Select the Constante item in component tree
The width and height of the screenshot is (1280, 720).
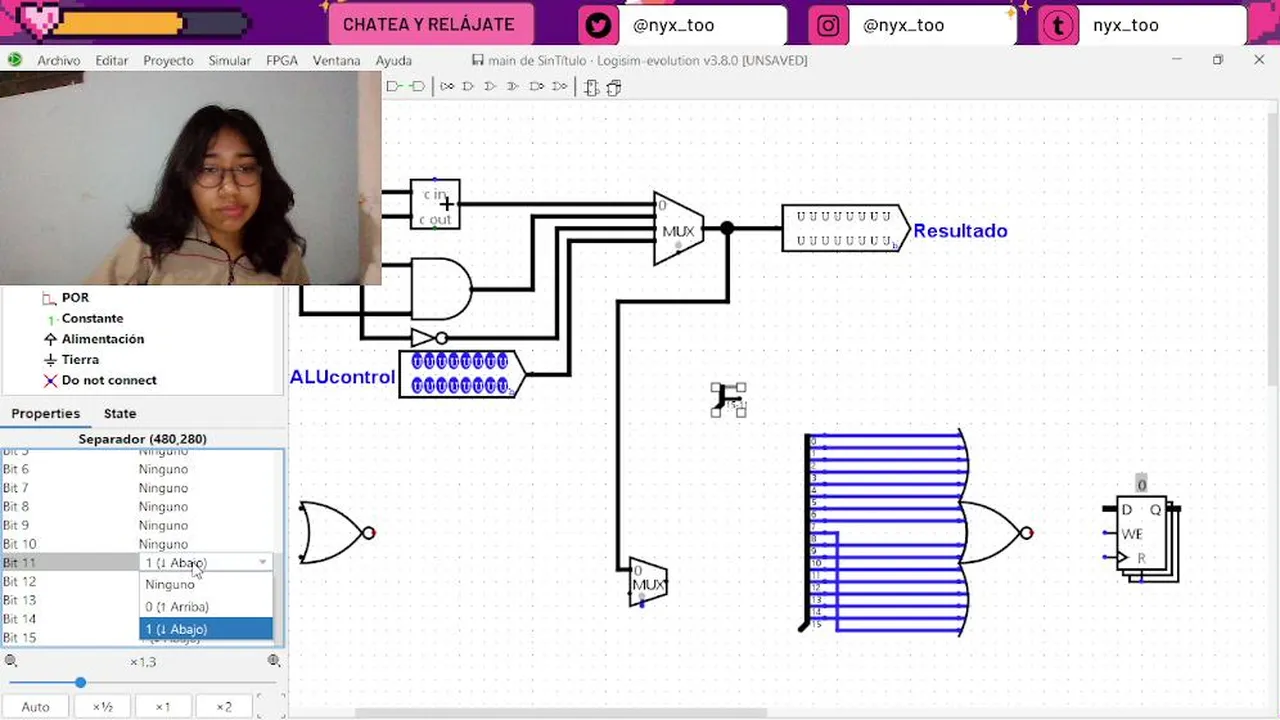92,318
